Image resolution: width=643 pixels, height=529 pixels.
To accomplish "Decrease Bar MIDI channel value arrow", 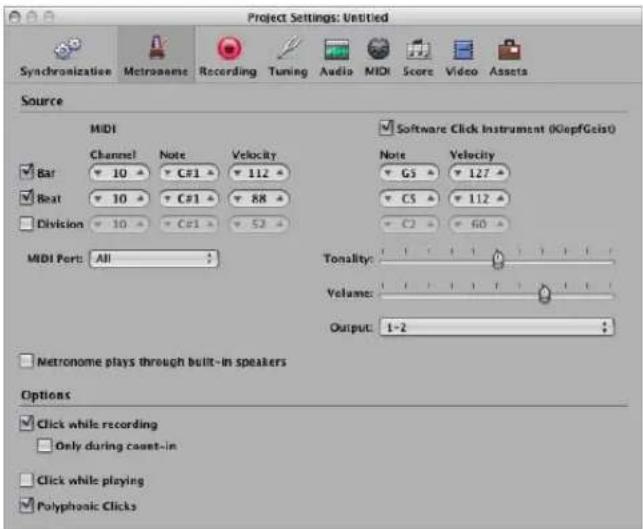I will [x=98, y=173].
